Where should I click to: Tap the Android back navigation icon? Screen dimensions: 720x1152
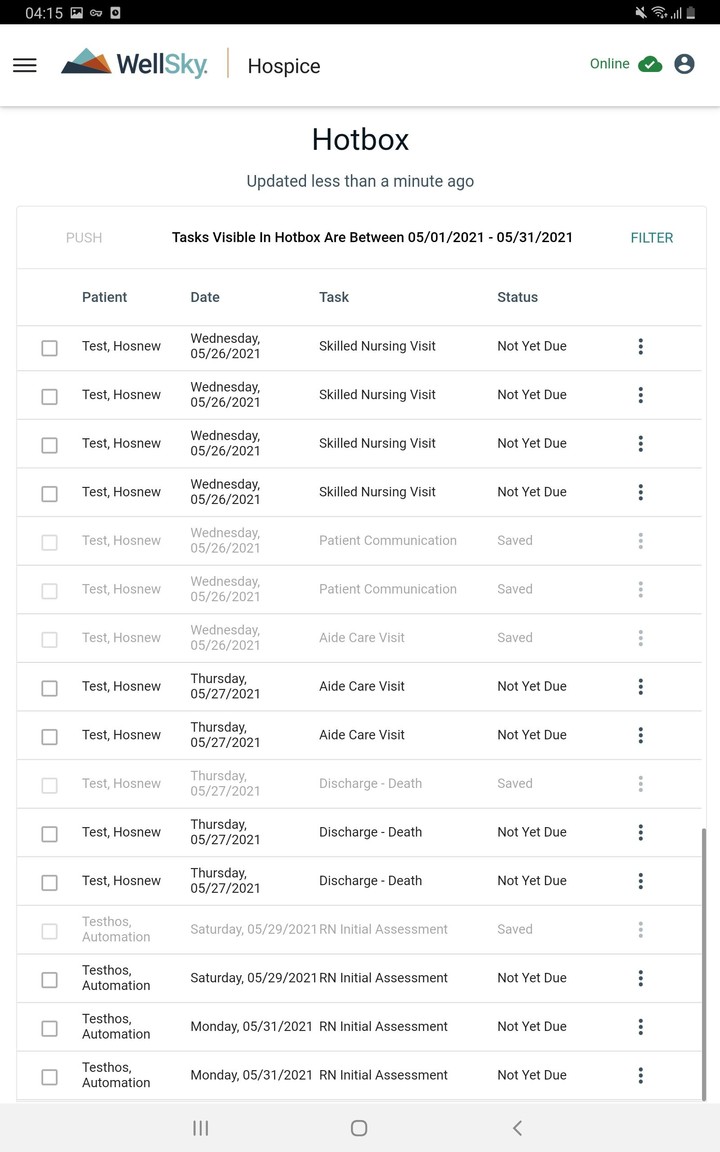[x=517, y=1128]
